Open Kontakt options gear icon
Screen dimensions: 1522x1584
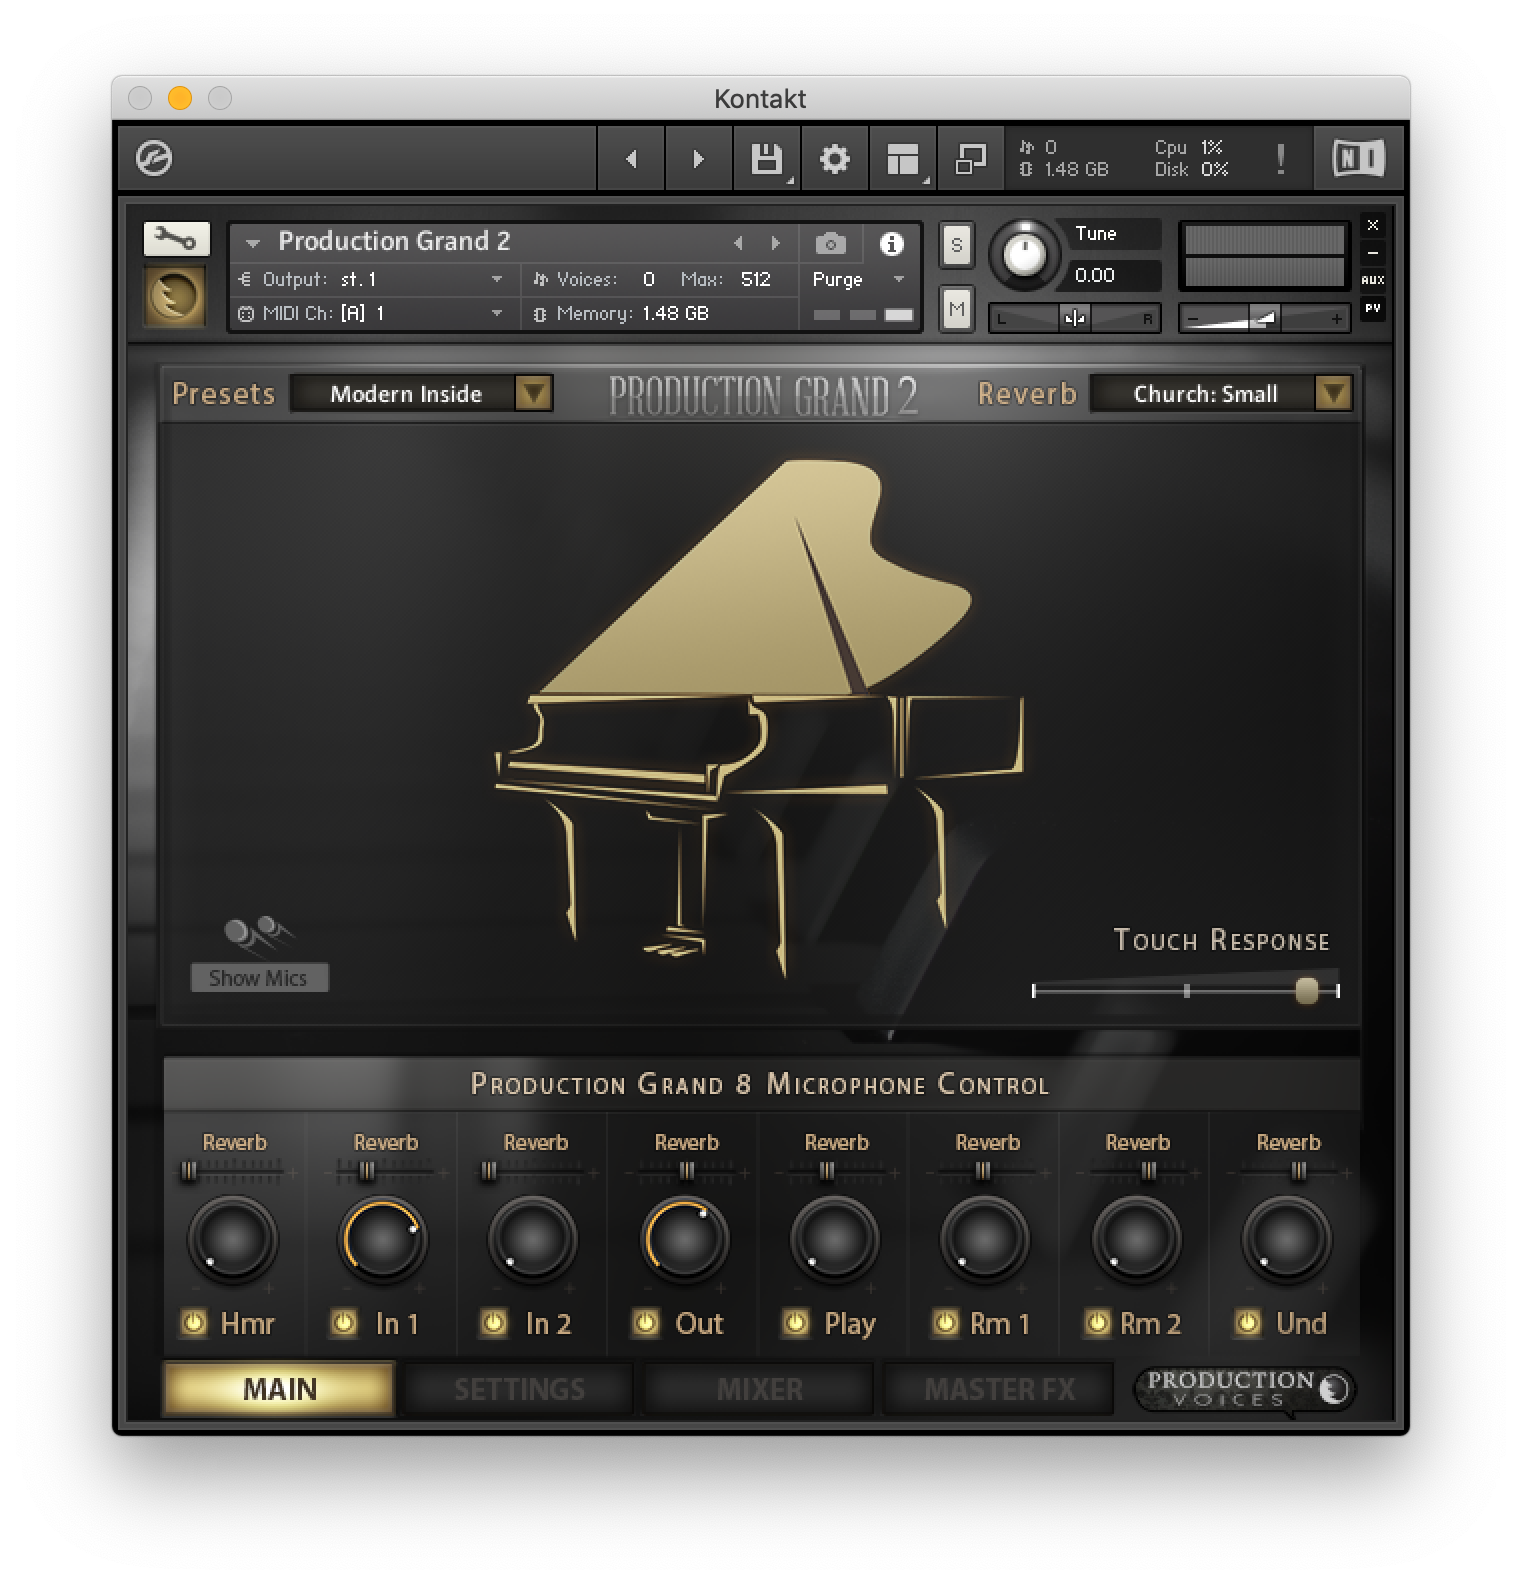point(835,158)
